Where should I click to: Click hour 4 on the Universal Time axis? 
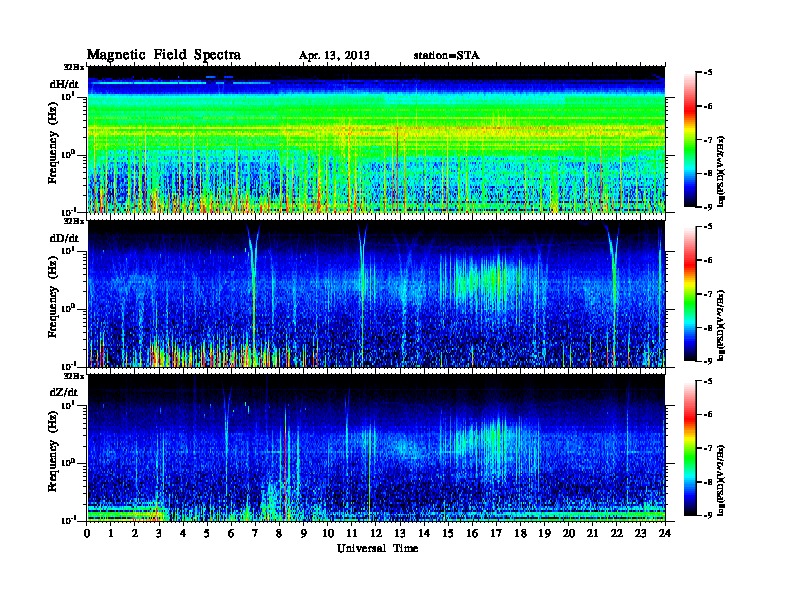[x=183, y=533]
